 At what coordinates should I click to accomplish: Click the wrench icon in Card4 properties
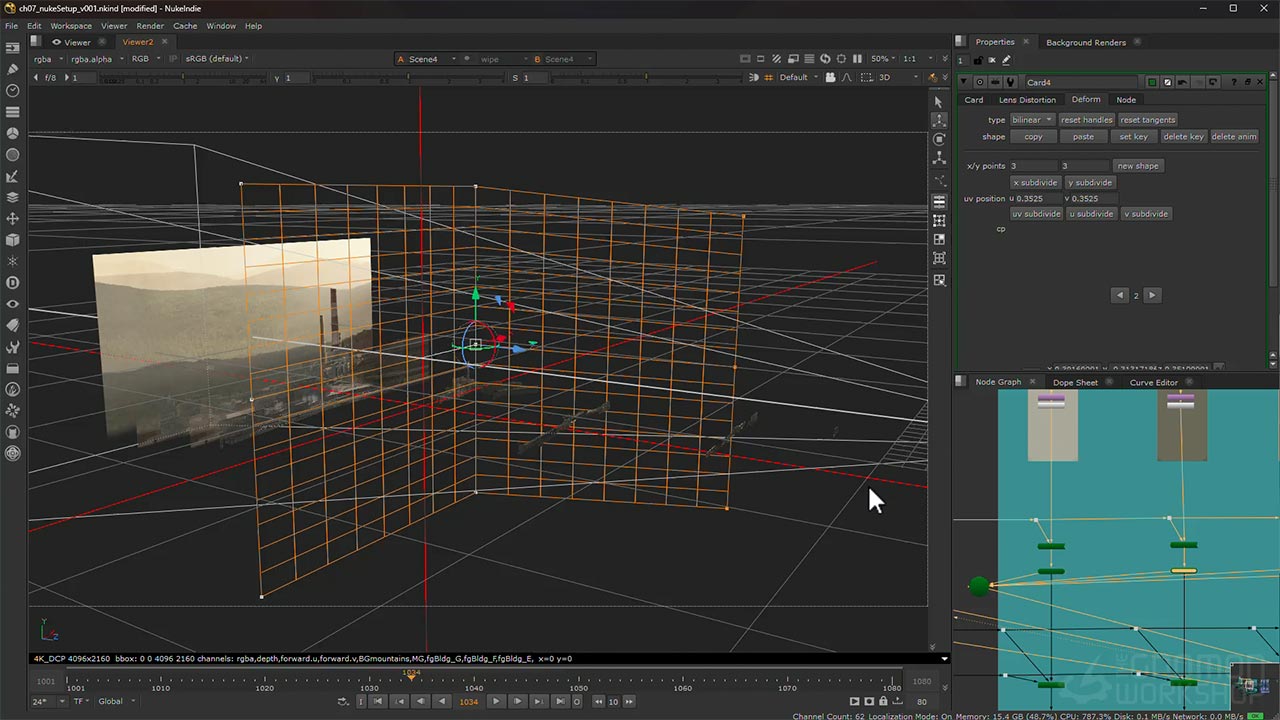(1010, 82)
